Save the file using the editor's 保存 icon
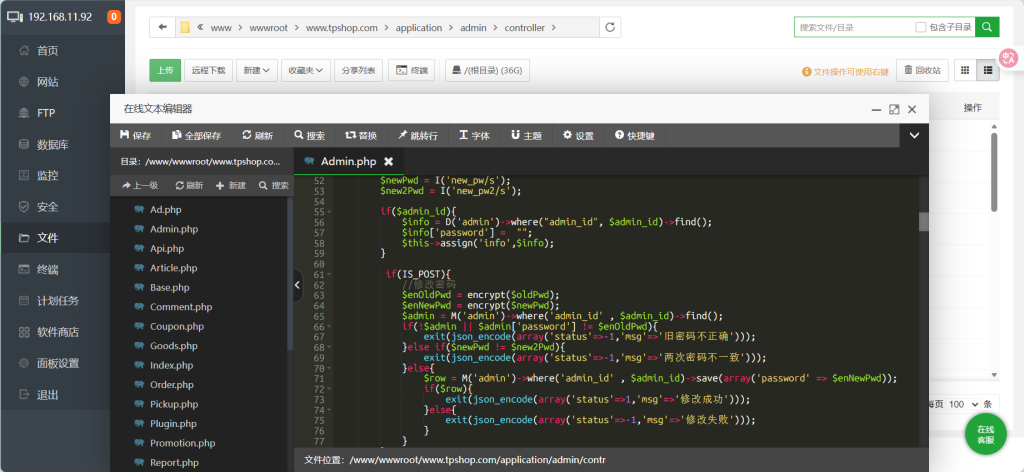The width and height of the screenshot is (1024, 472). (x=135, y=135)
